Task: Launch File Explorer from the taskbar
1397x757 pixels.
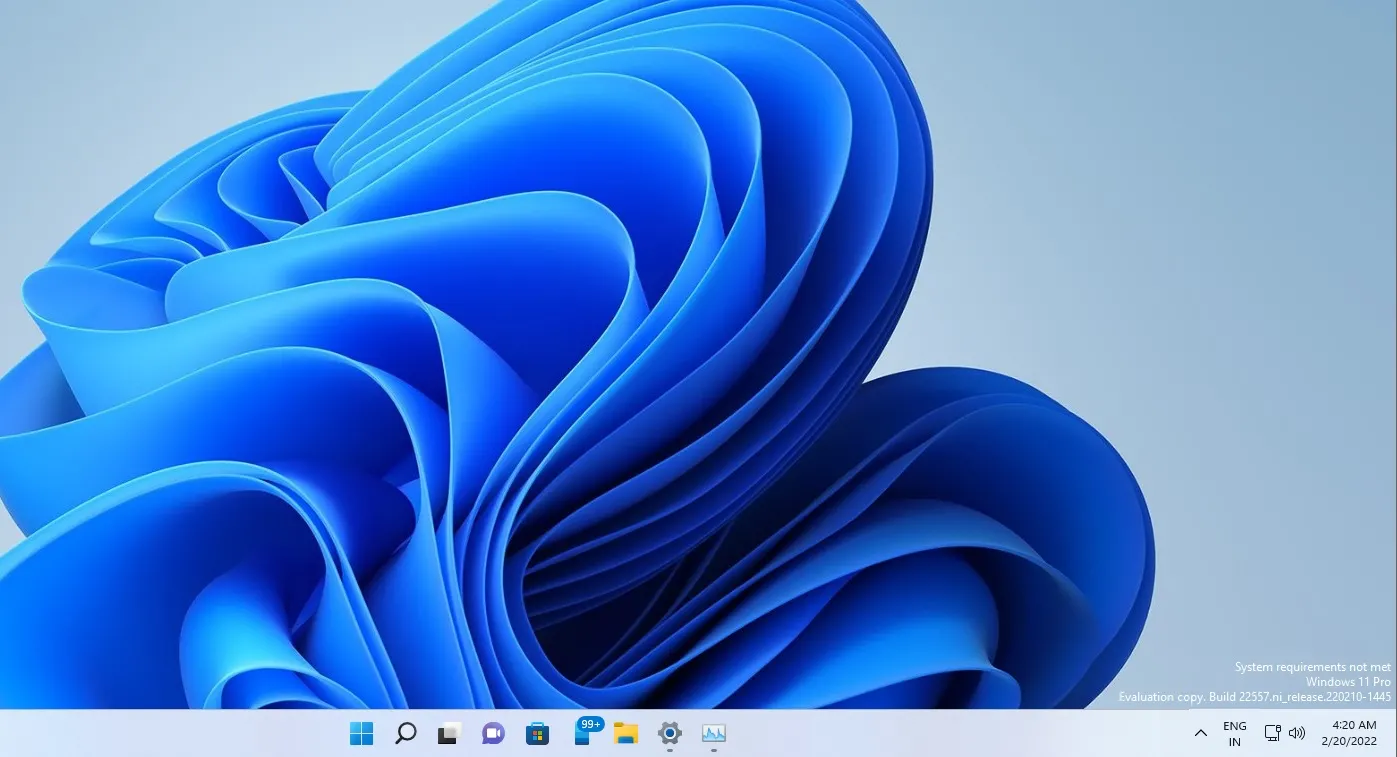Action: coord(625,733)
